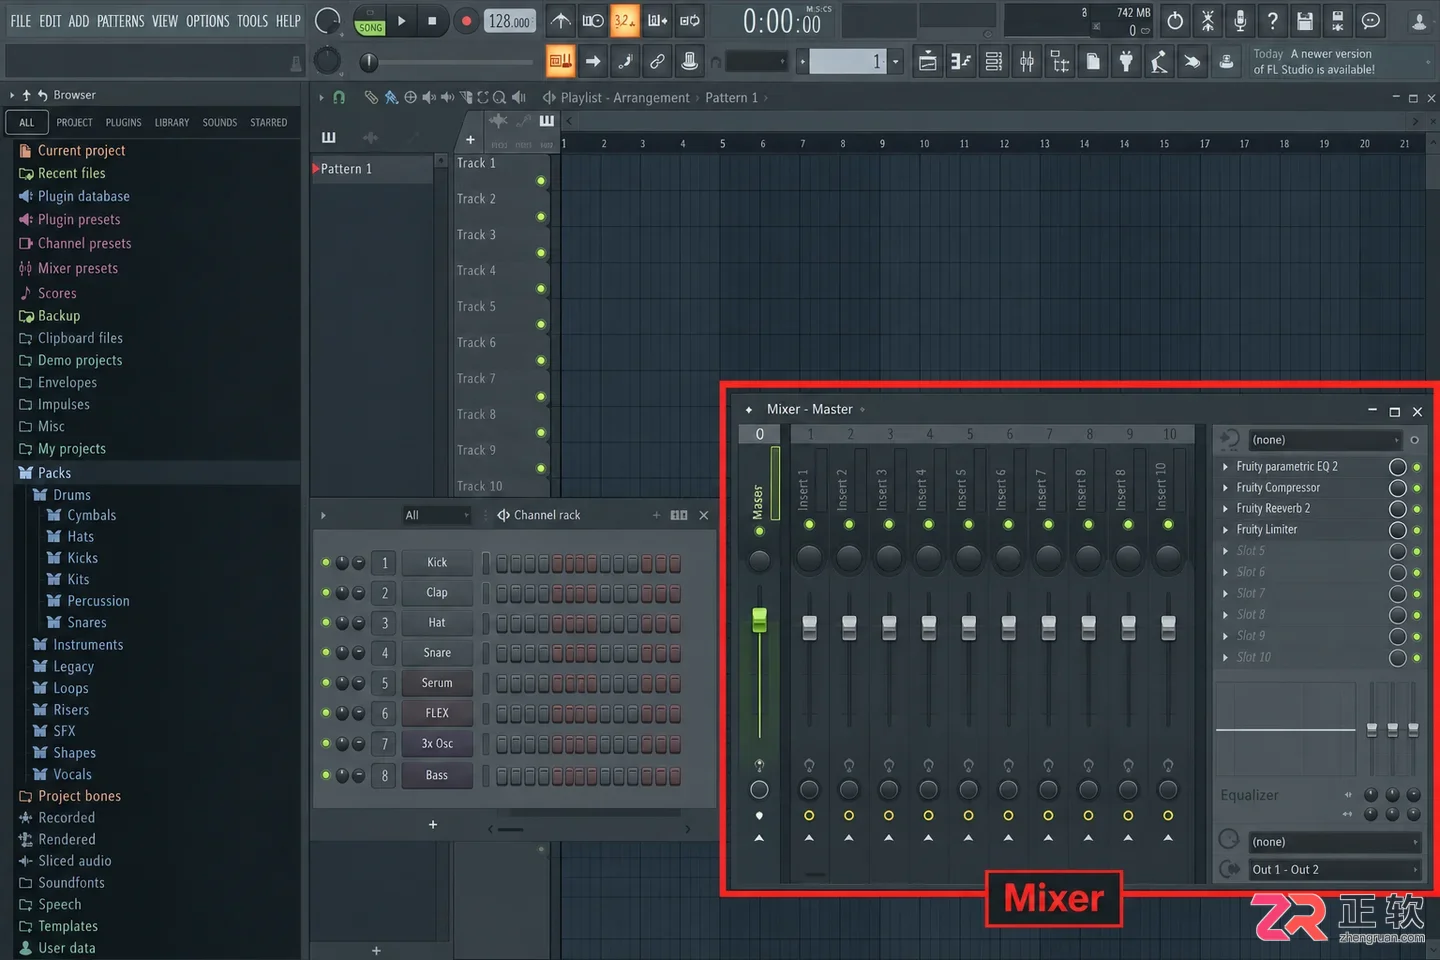The height and width of the screenshot is (960, 1440).
Task: Toggle typing keyboard to piano icon
Action: pyautogui.click(x=560, y=62)
